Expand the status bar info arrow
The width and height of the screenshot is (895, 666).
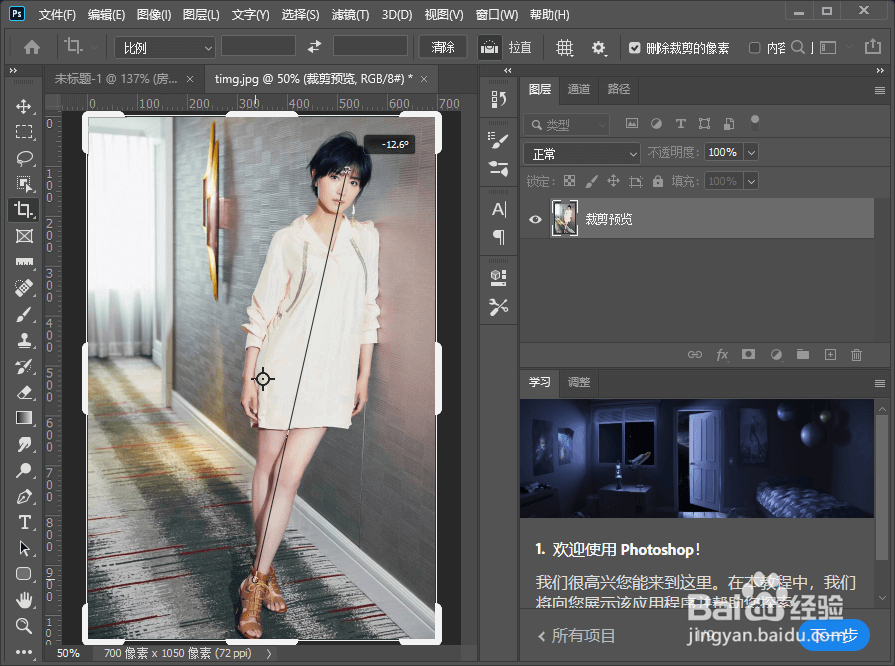click(x=269, y=653)
